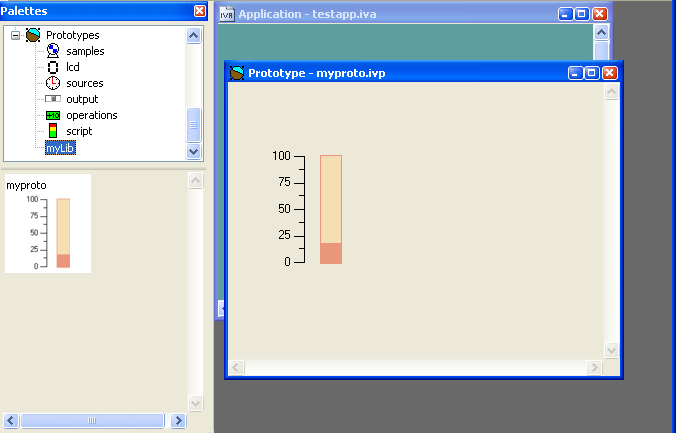Select the myLib tree item
The width and height of the screenshot is (676, 433).
[60, 148]
